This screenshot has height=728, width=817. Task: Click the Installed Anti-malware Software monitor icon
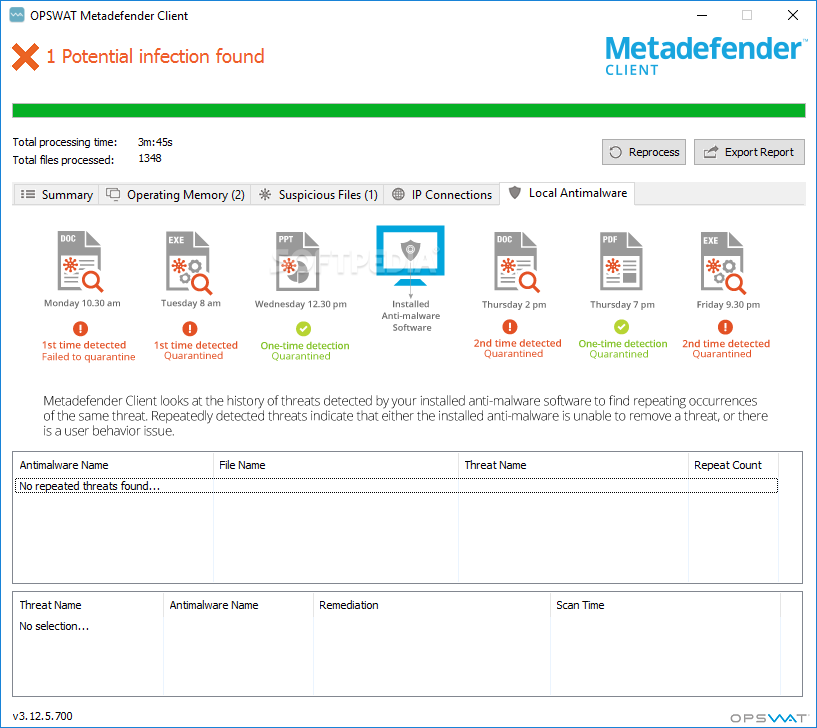[x=411, y=256]
